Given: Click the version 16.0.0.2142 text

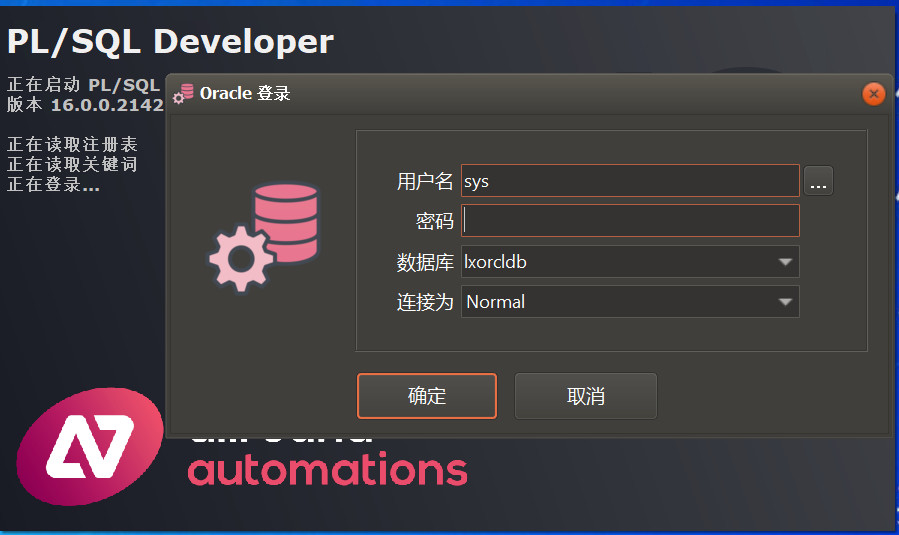Looking at the screenshot, I should 85,105.
